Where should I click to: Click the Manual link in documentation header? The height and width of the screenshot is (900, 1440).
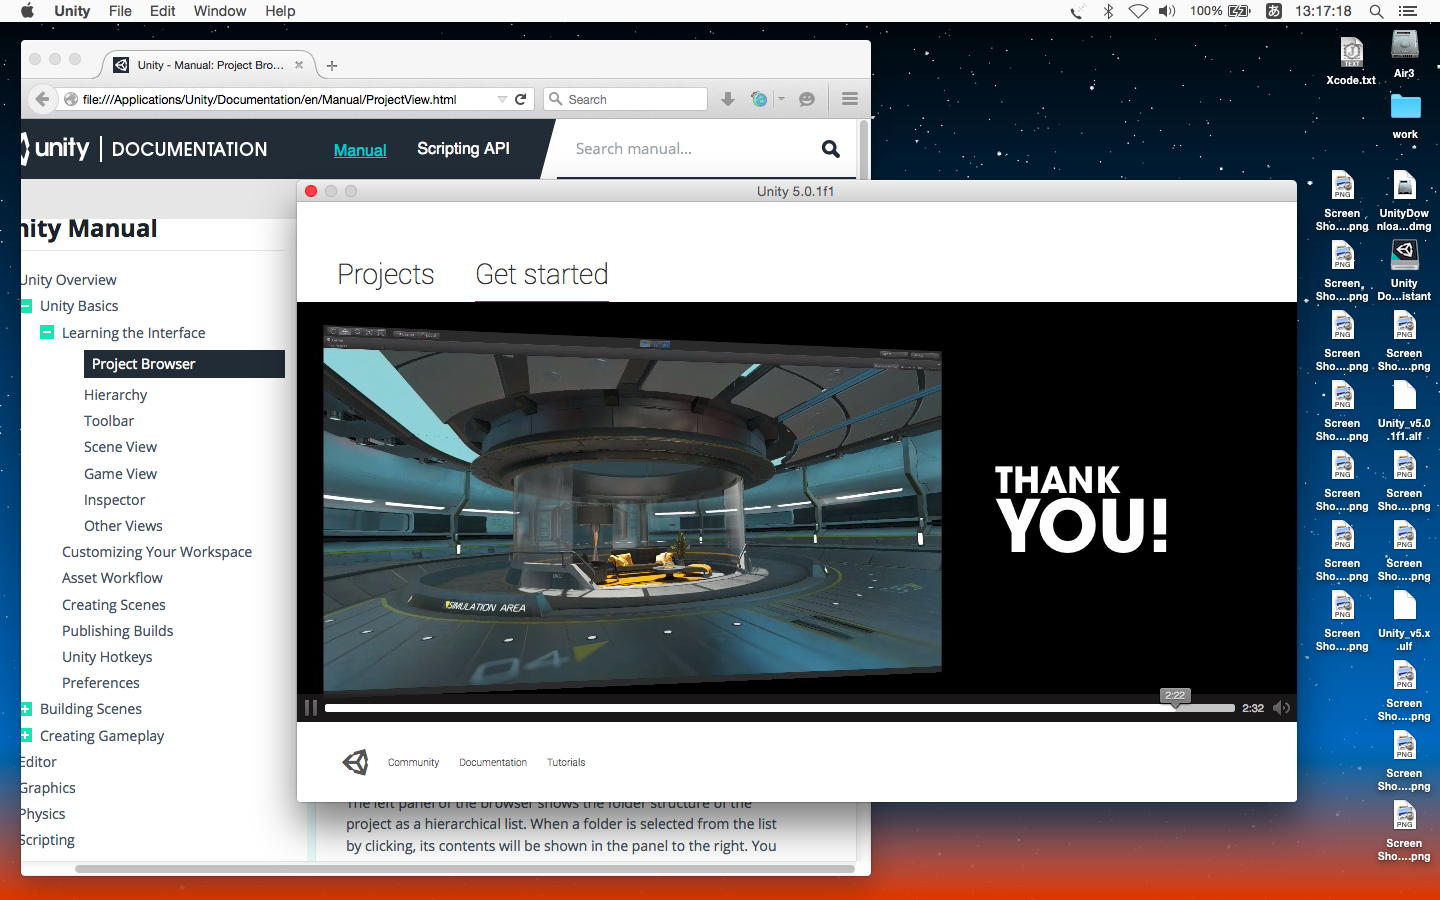pos(360,150)
